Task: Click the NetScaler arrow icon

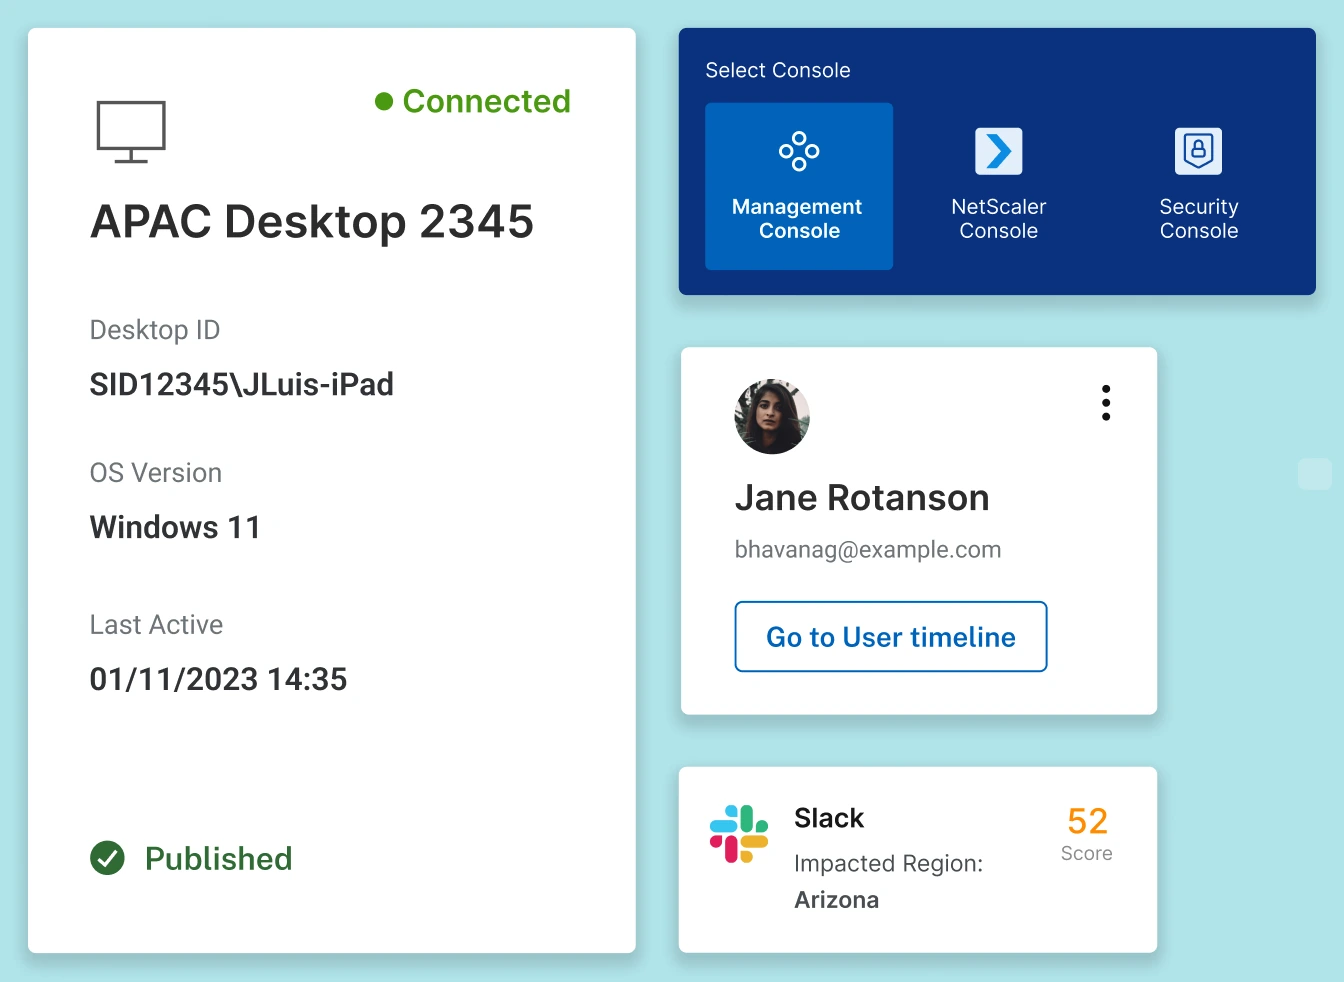Action: pos(999,151)
